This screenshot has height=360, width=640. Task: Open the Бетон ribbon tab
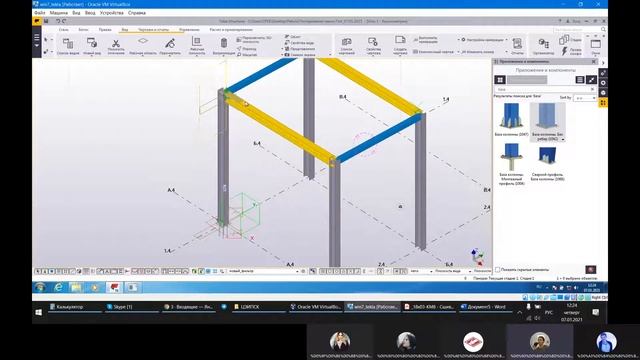pyautogui.click(x=83, y=30)
